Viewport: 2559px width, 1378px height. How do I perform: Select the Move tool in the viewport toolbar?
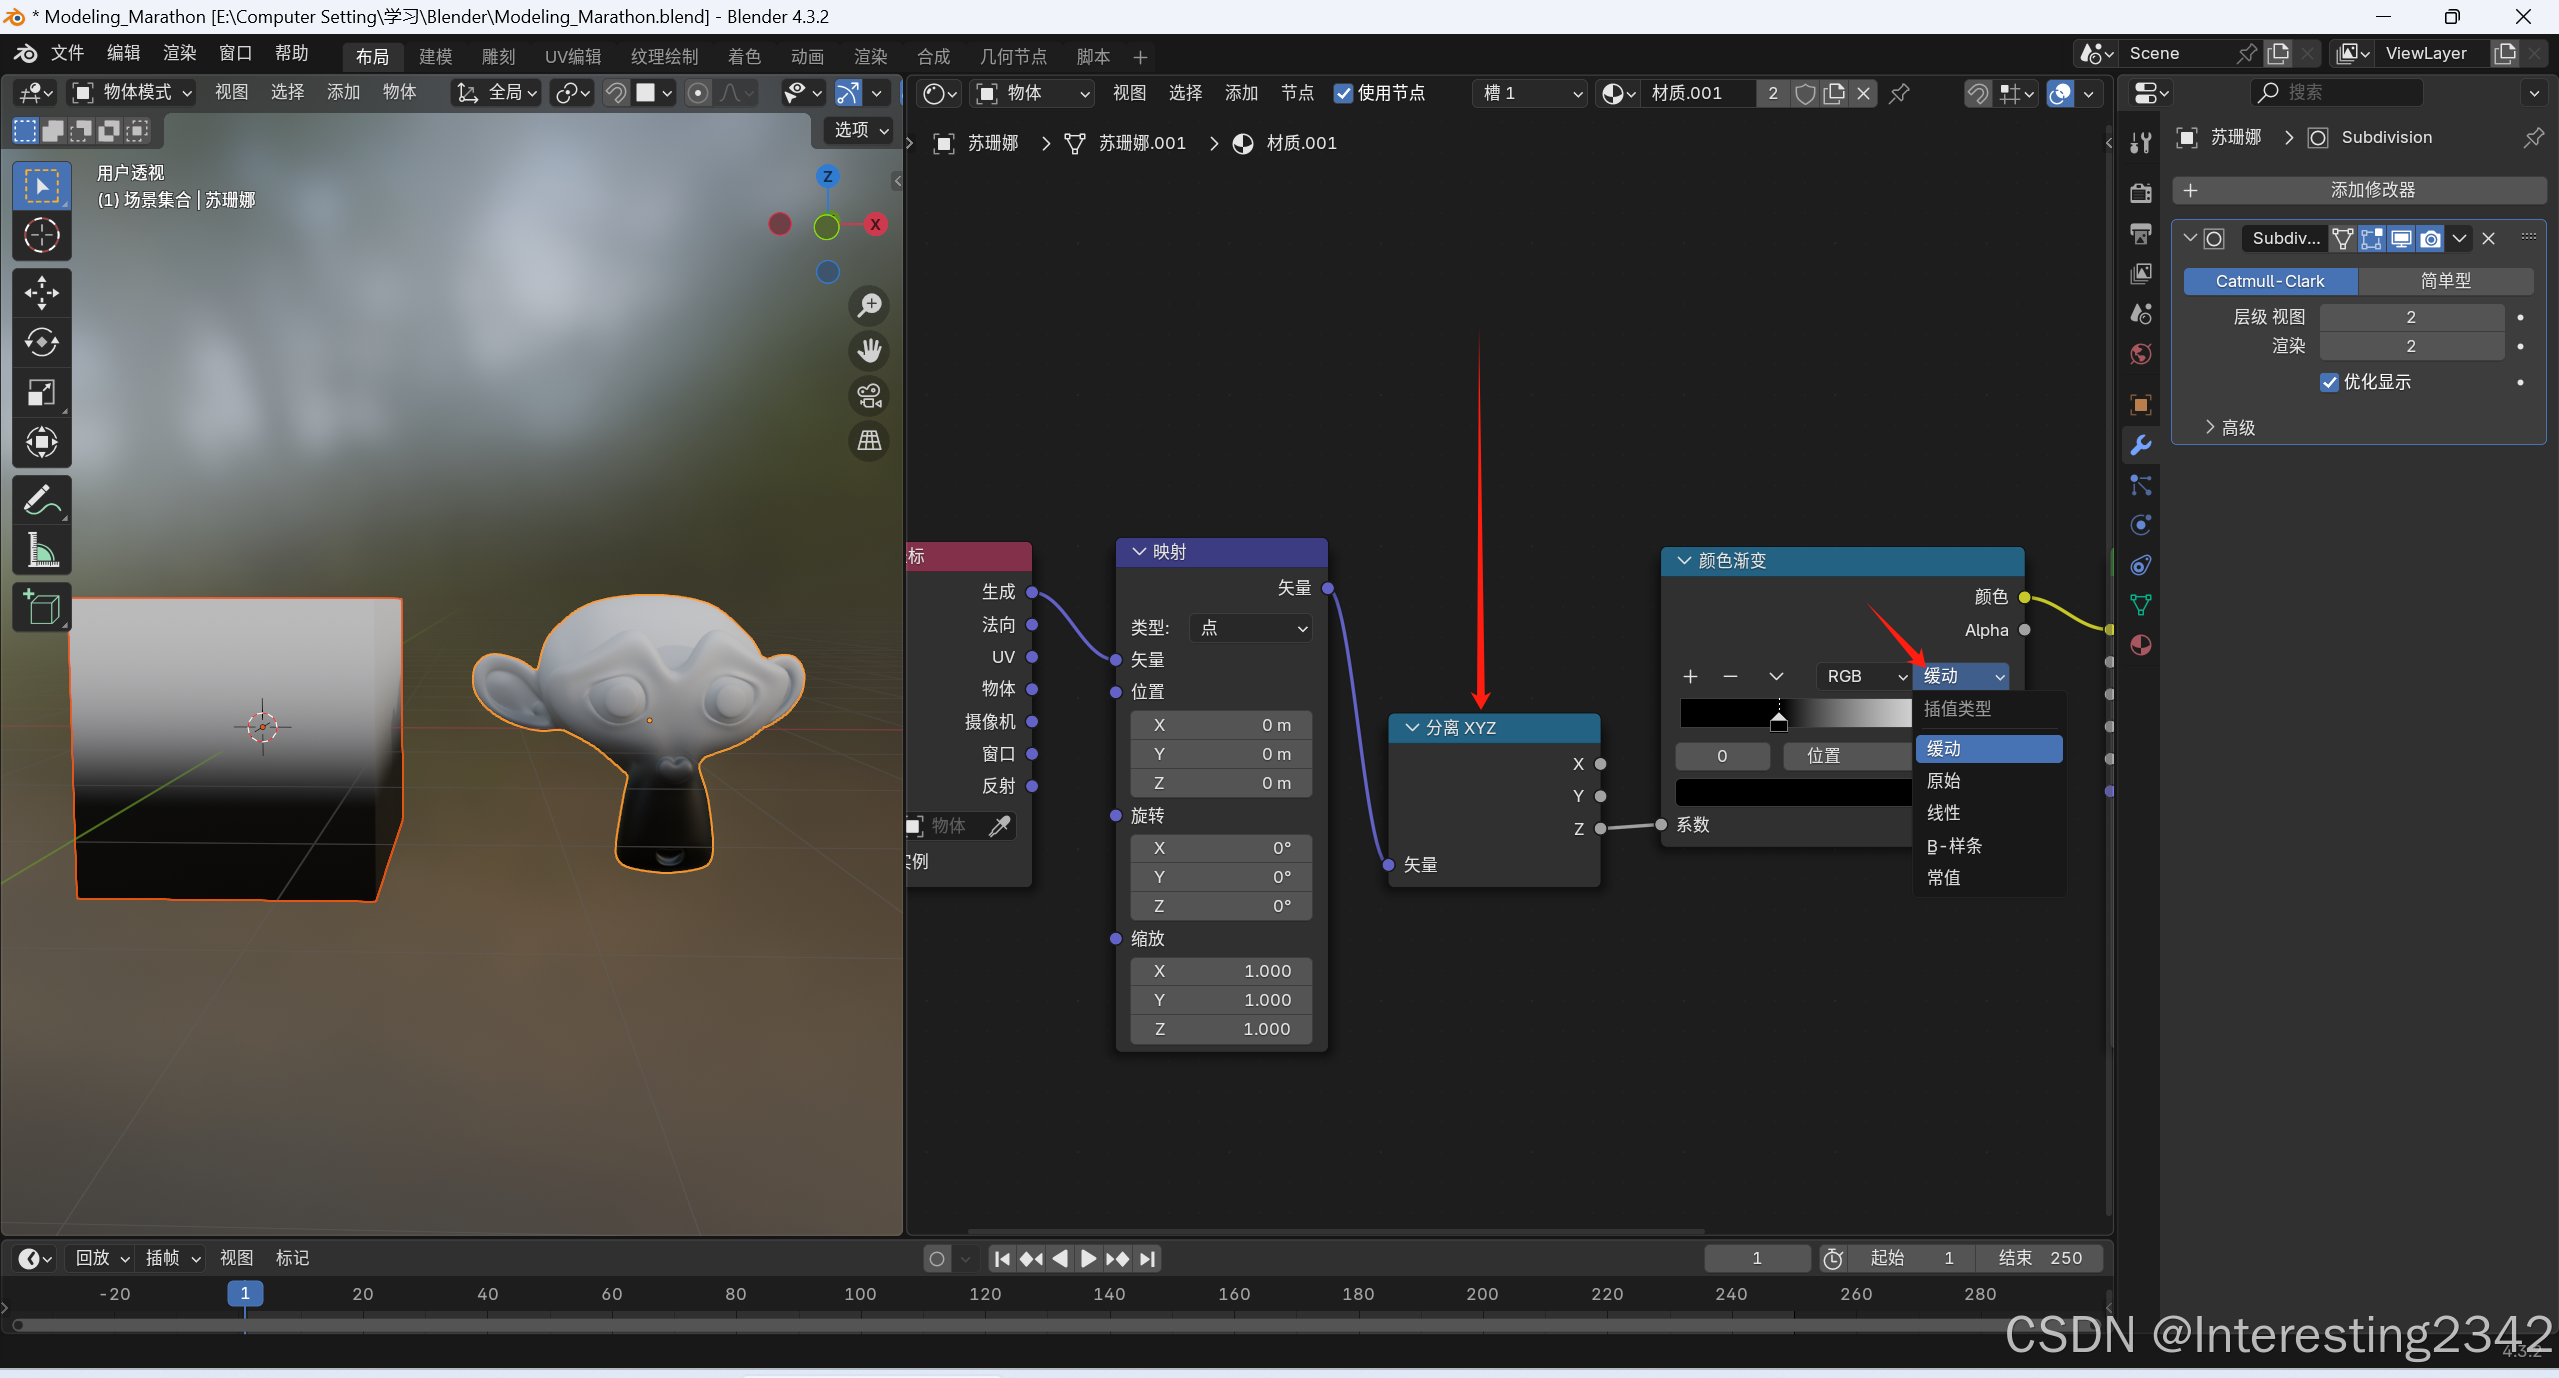pos(41,293)
